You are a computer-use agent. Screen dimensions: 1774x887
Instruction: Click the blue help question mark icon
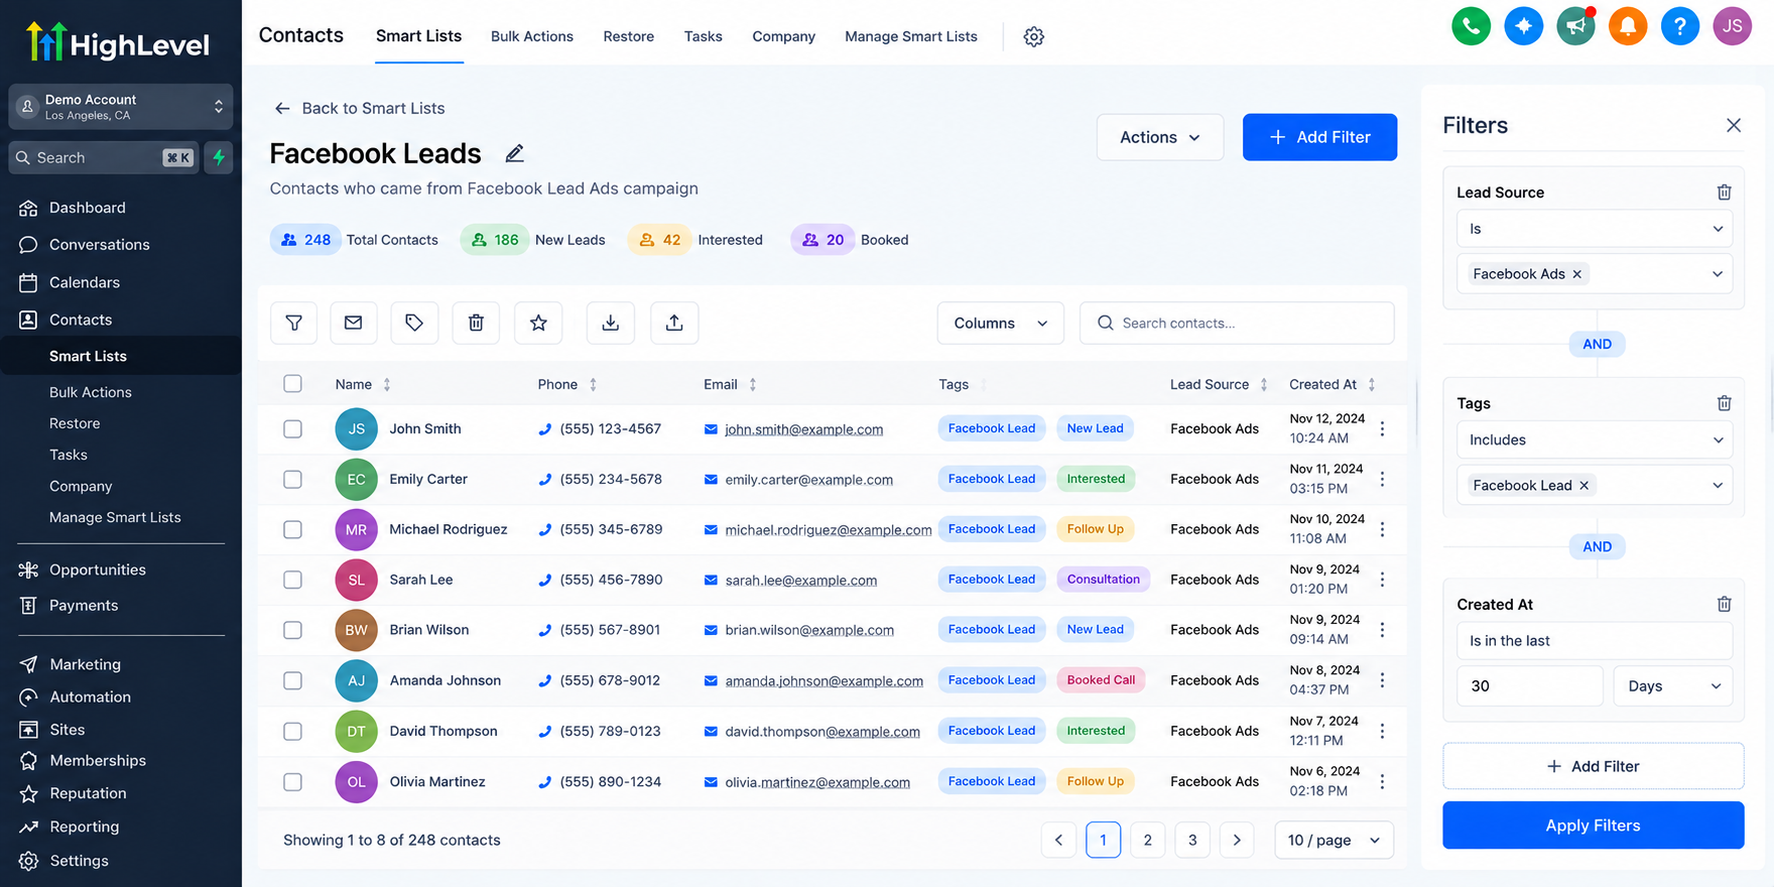pos(1679,26)
